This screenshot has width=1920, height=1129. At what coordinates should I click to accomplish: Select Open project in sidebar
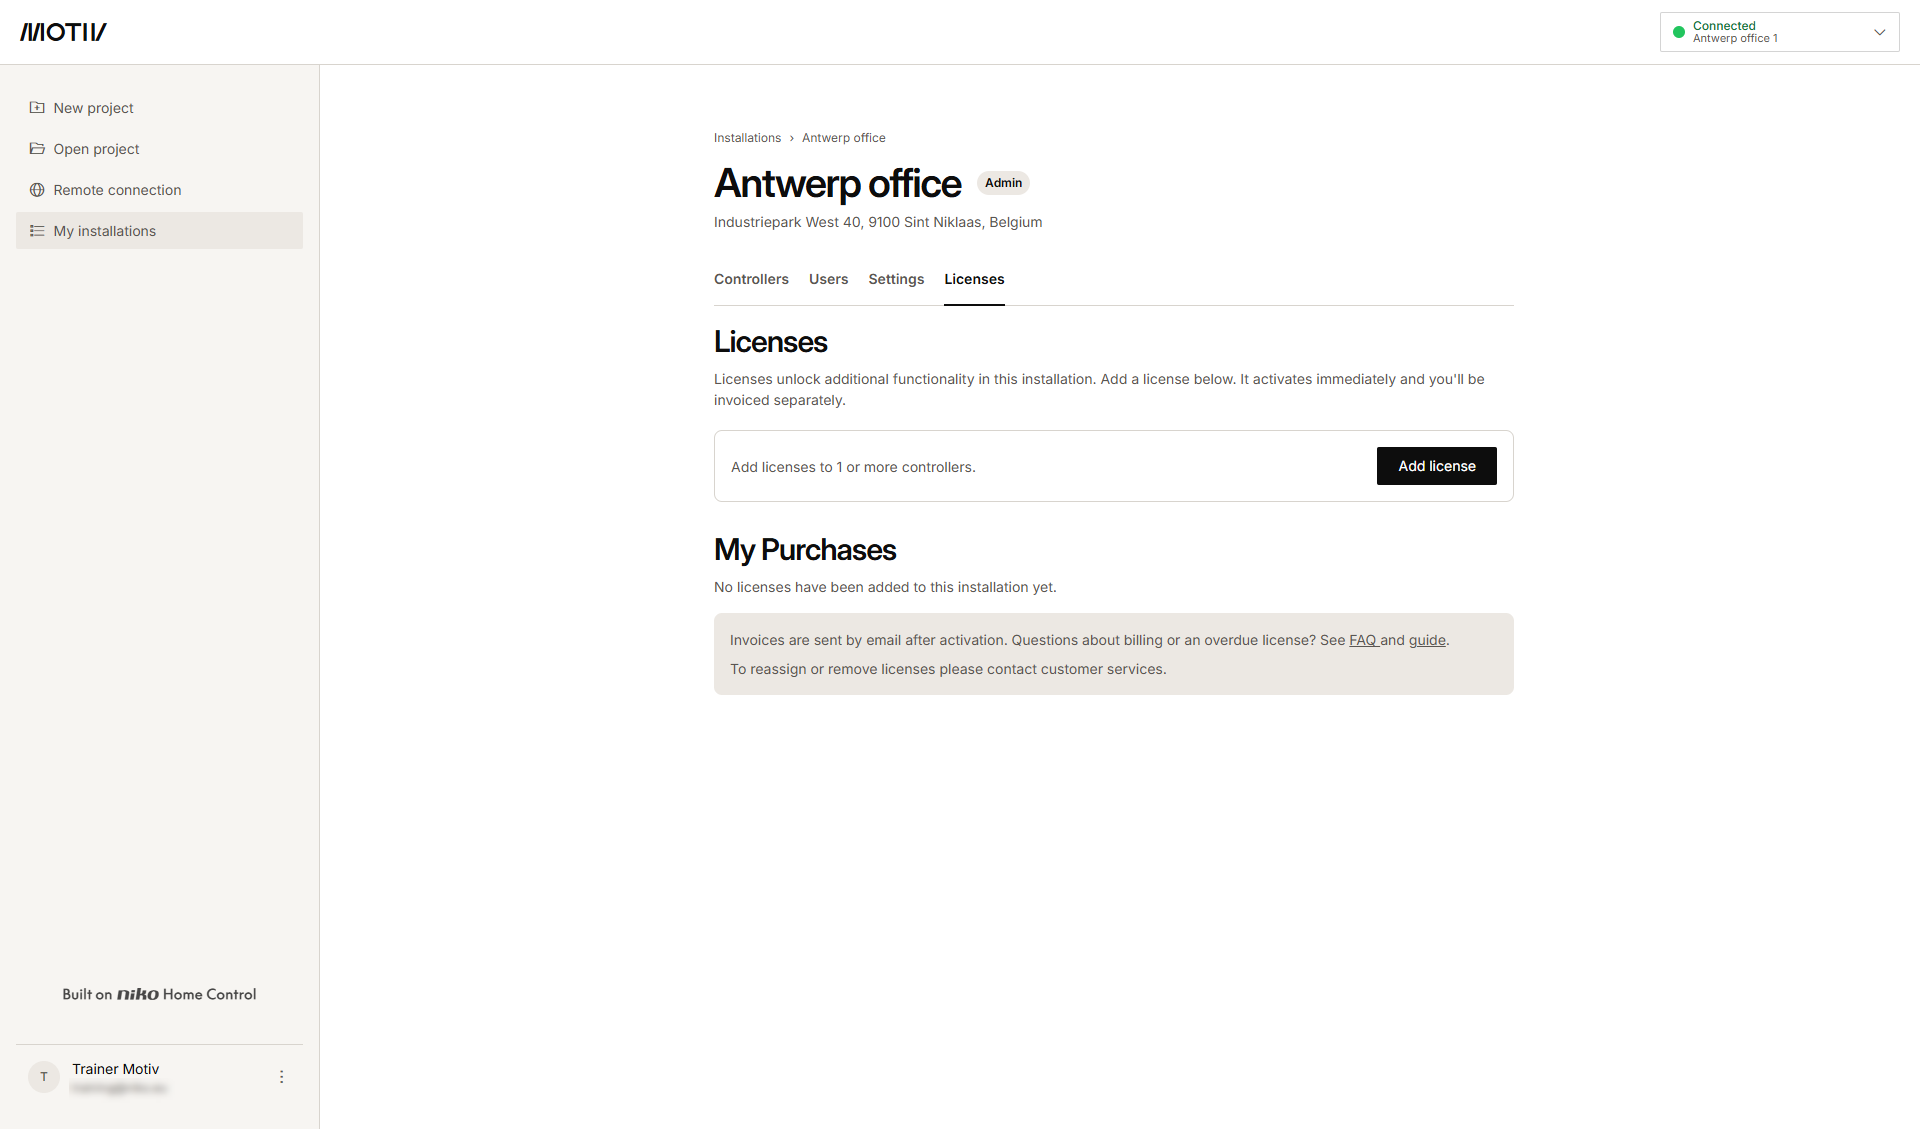tap(159, 149)
